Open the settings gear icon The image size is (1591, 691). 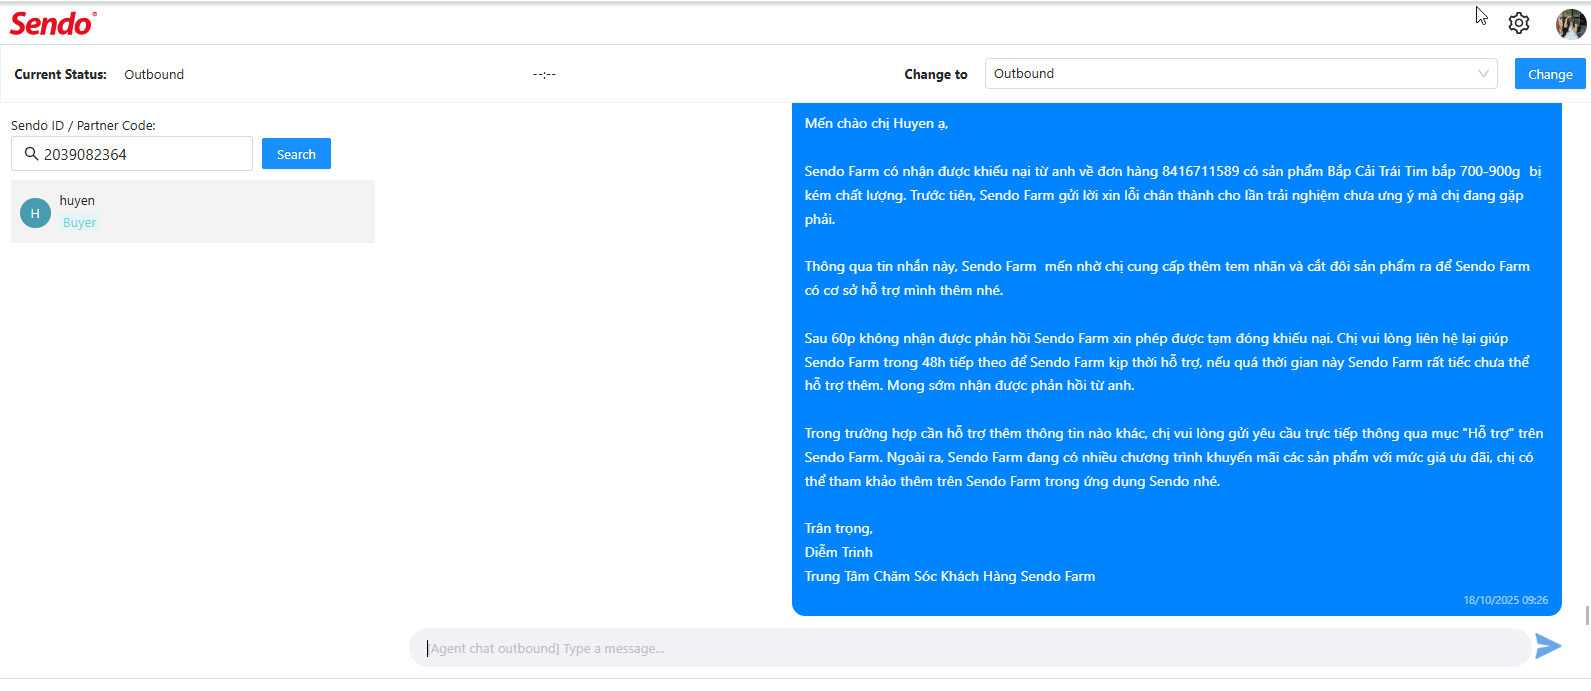[1518, 23]
